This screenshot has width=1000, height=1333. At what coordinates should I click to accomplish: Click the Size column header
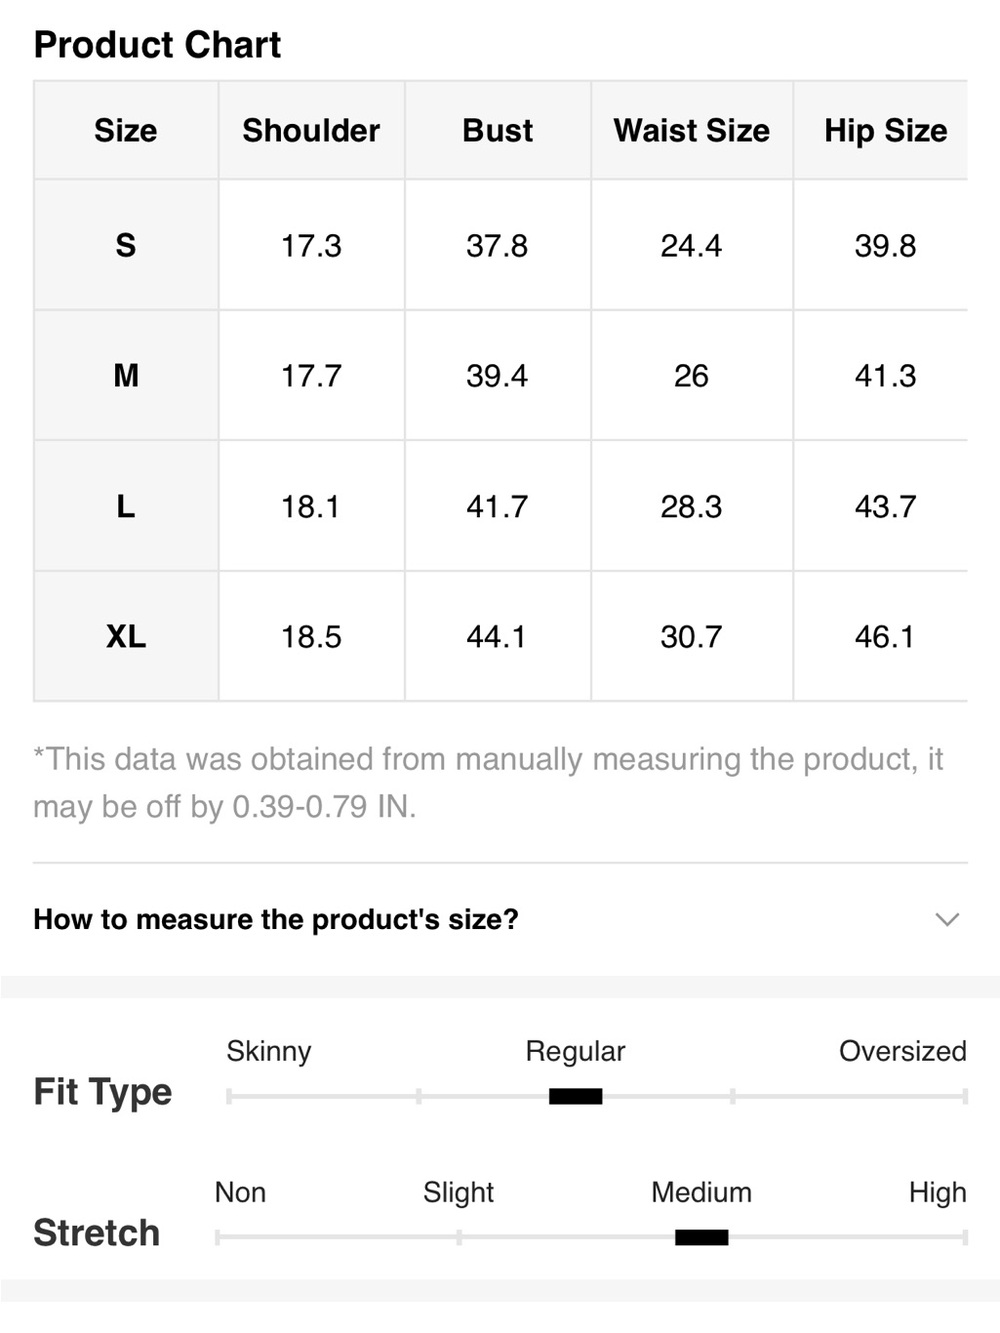(x=126, y=130)
